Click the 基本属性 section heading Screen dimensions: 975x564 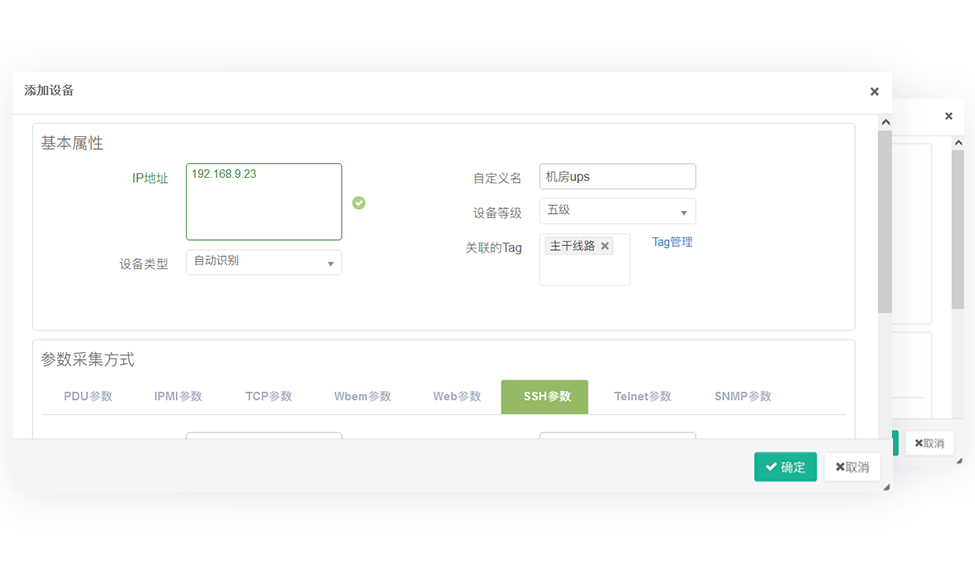pyautogui.click(x=72, y=144)
